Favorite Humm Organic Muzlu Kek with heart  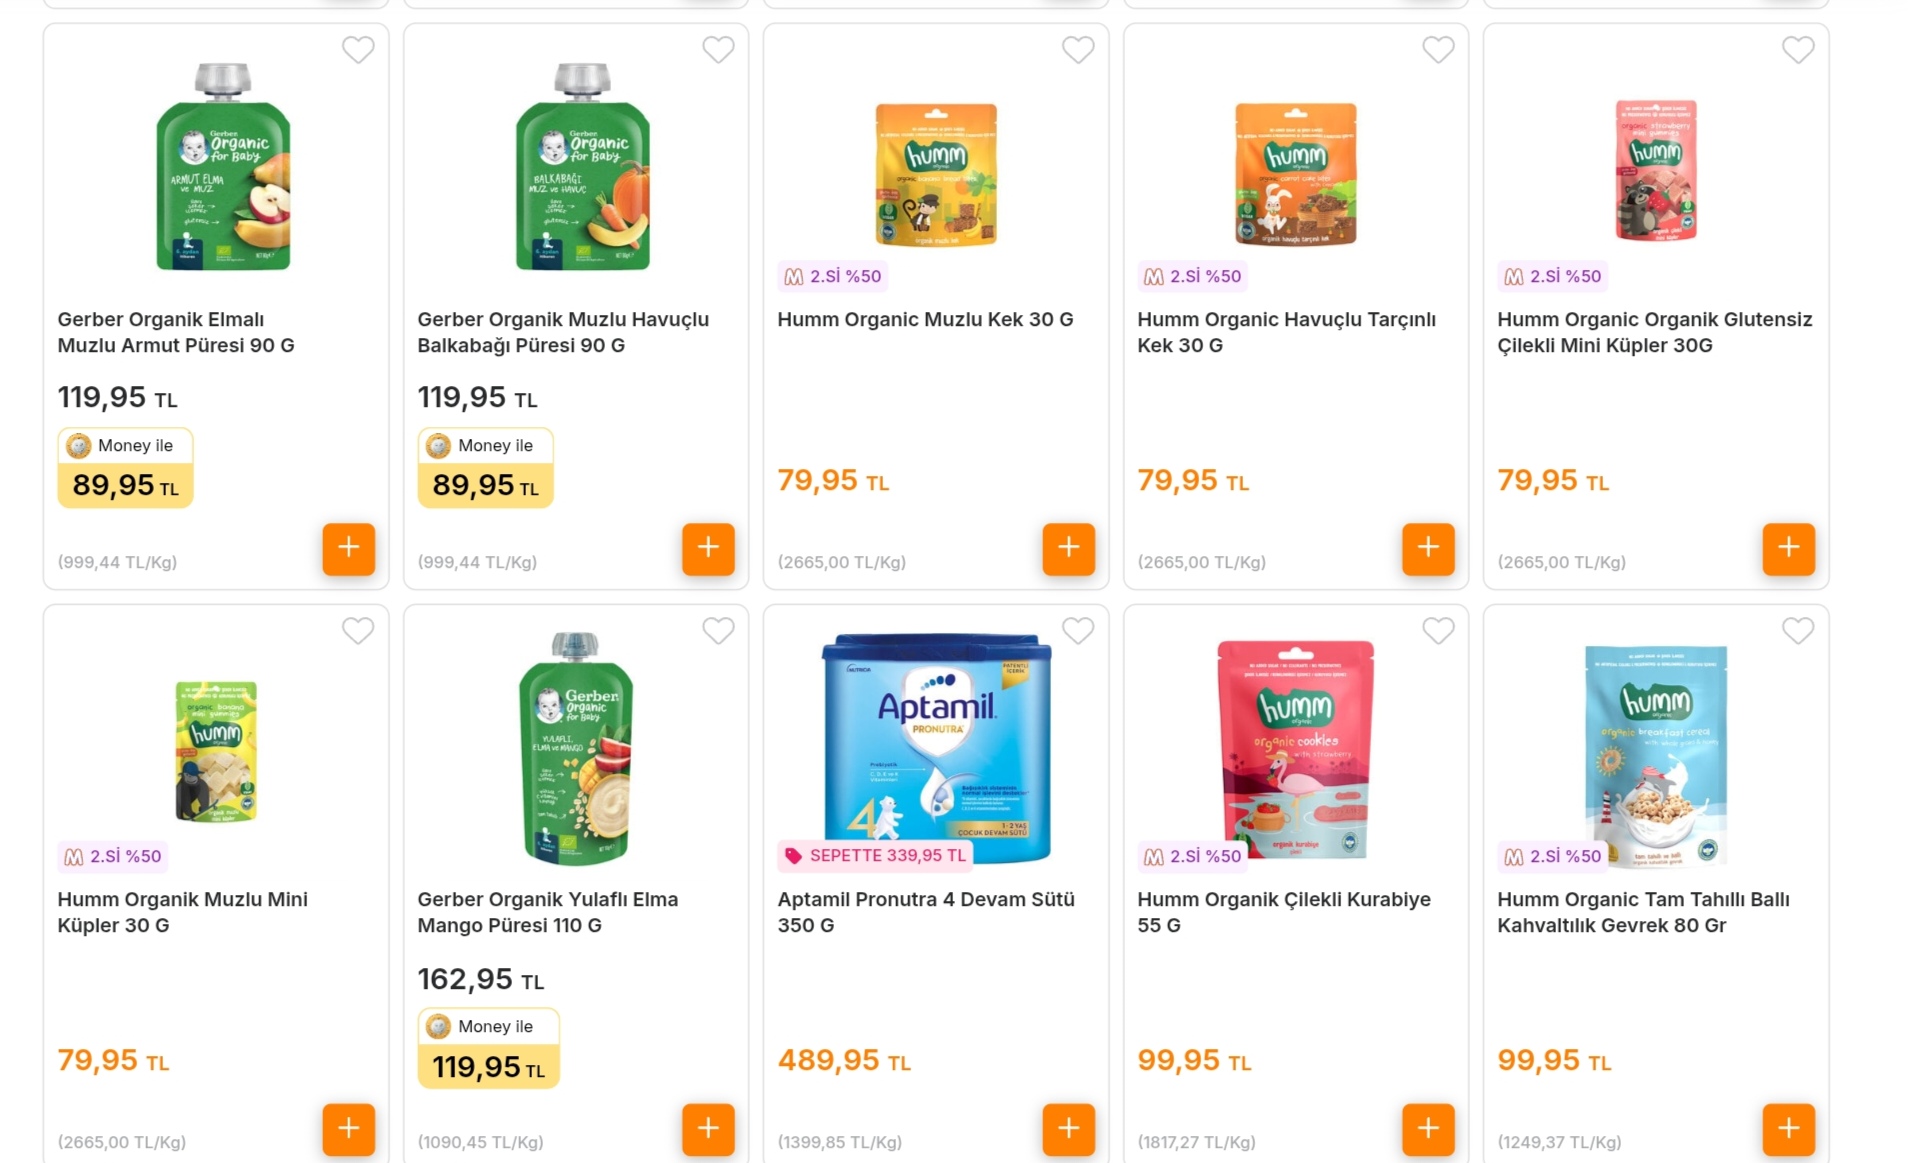(x=1078, y=49)
